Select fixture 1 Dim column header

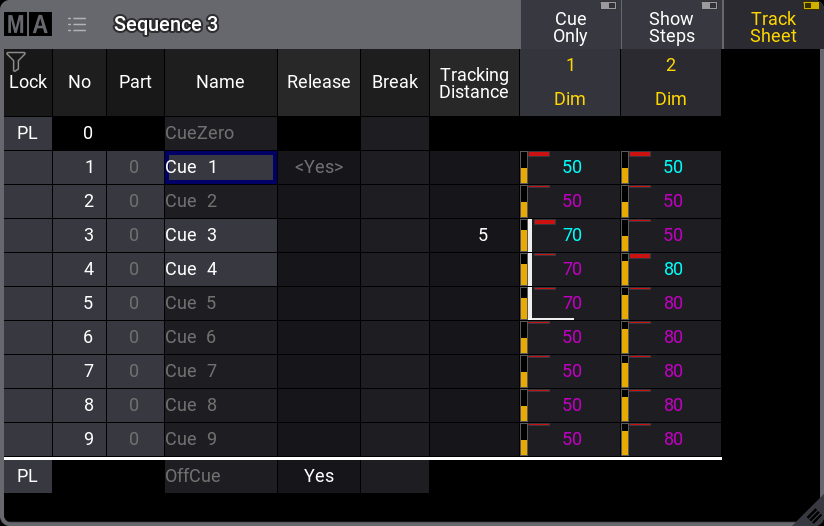click(570, 82)
